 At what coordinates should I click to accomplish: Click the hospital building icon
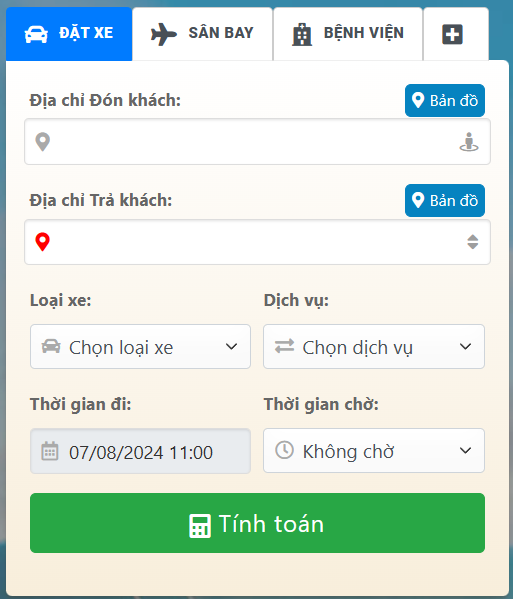coord(302,34)
